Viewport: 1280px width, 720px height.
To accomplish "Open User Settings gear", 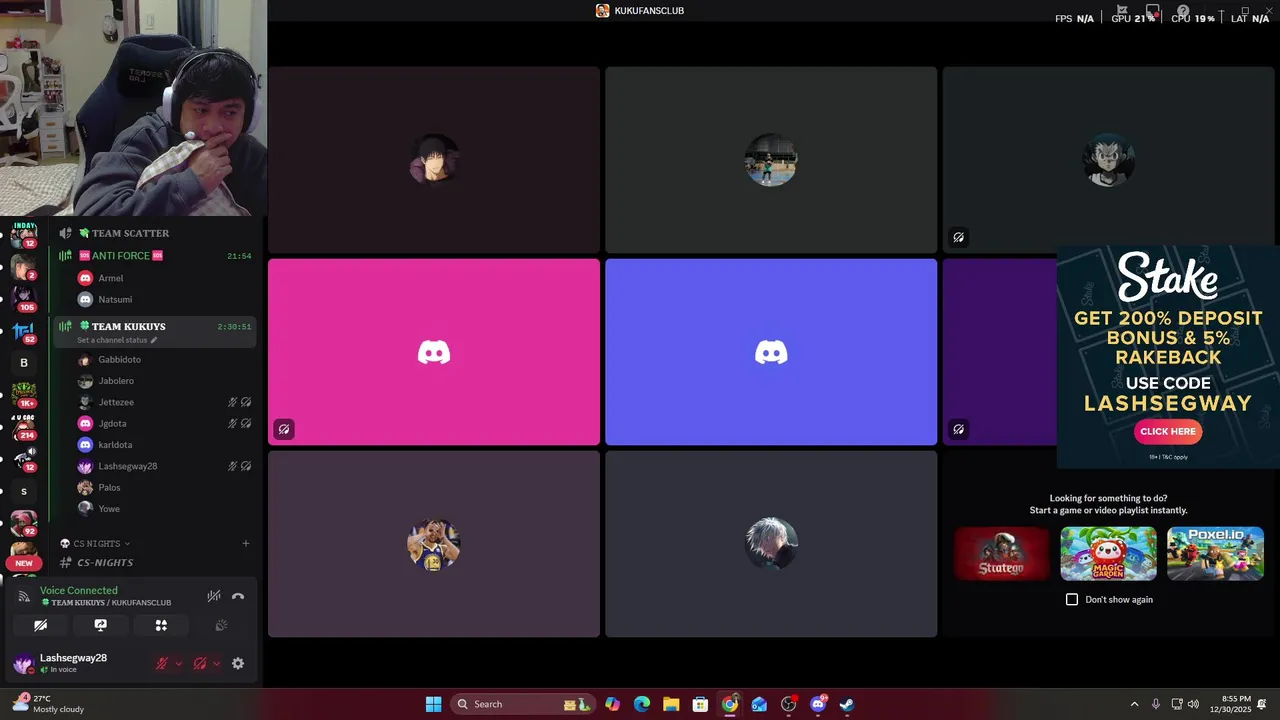I will click(238, 663).
